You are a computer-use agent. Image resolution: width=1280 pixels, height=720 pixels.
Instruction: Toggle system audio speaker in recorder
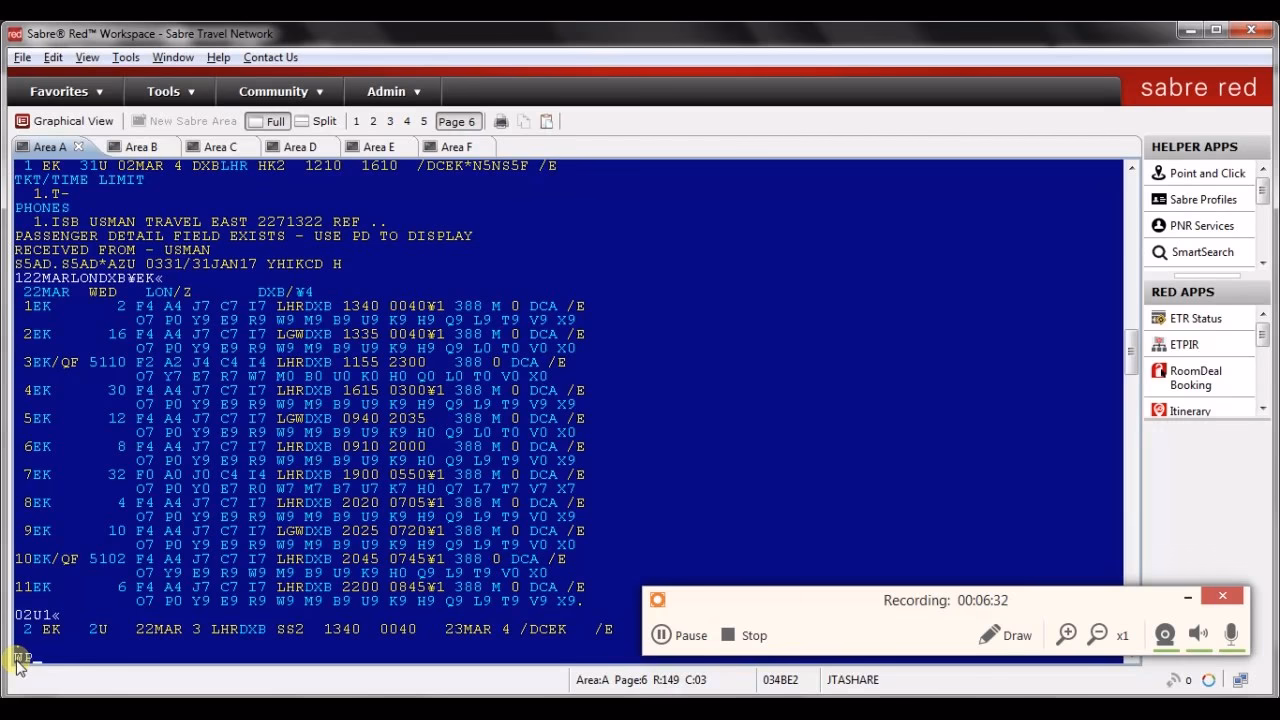1198,634
